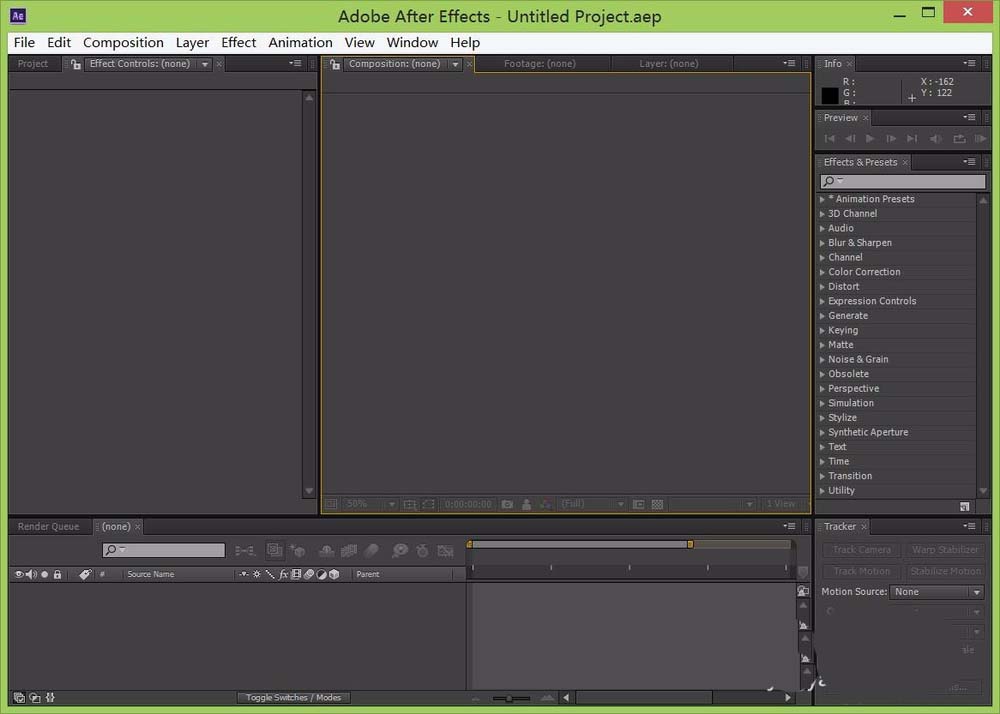1000x714 pixels.
Task: Click the Collapse Transformations sun column header
Action: click(x=257, y=574)
